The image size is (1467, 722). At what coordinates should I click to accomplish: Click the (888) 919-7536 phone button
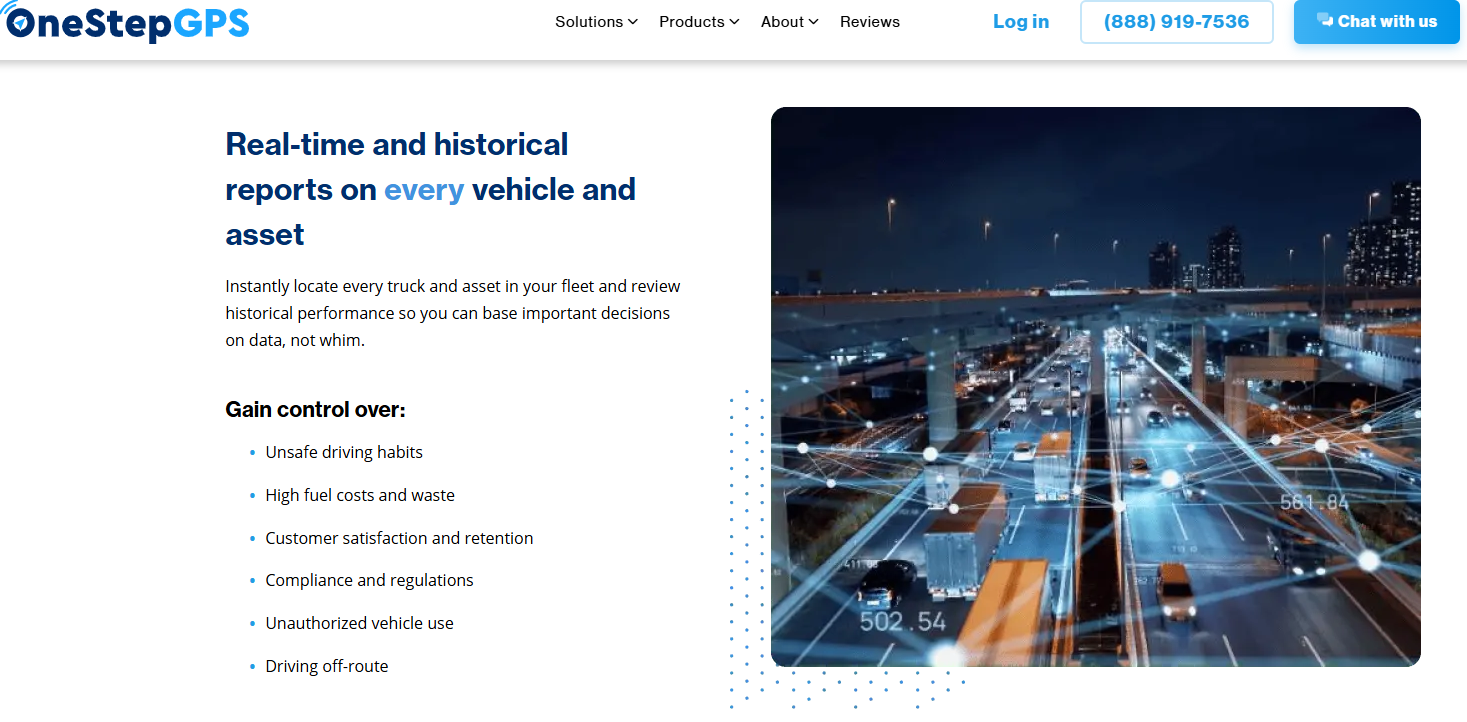pos(1177,22)
